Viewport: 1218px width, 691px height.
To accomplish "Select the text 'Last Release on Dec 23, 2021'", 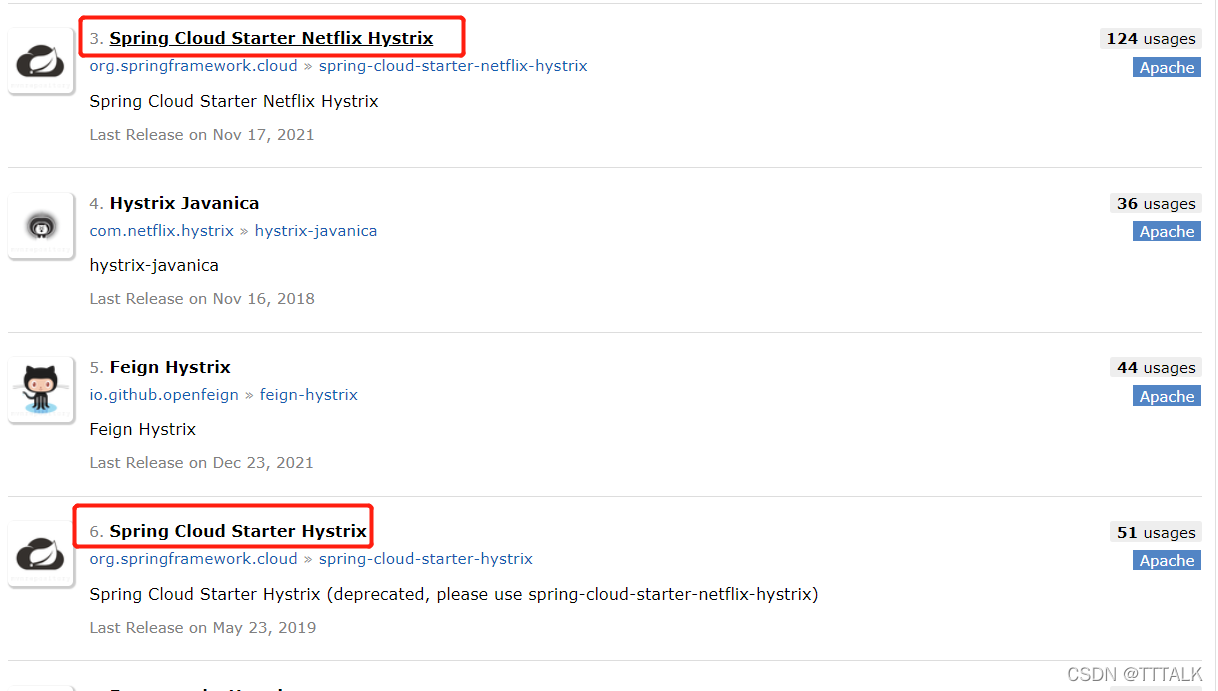I will pyautogui.click(x=202, y=463).
